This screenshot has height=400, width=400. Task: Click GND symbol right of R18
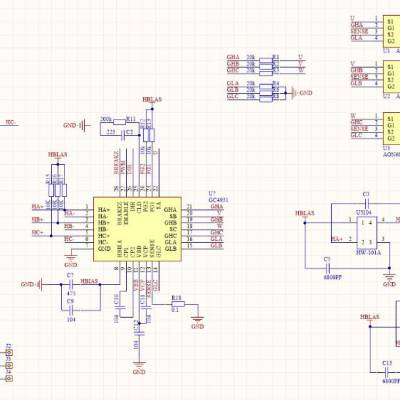click(198, 322)
